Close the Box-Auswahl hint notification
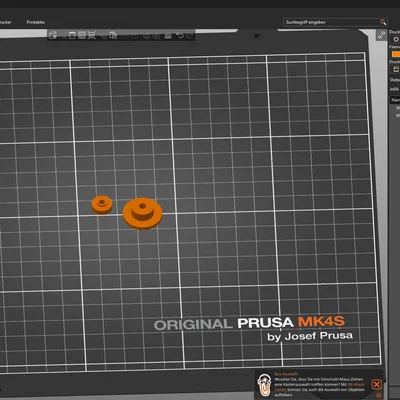 376,384
